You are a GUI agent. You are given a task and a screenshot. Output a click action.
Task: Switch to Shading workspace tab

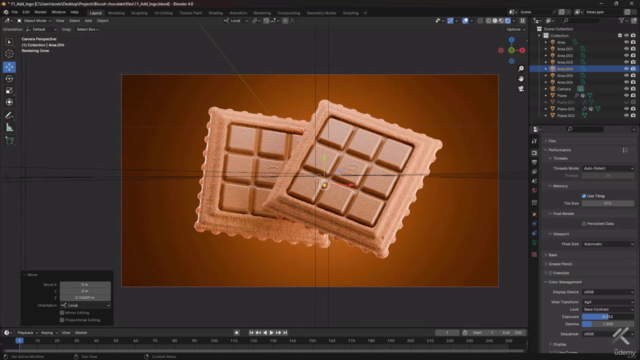click(216, 13)
